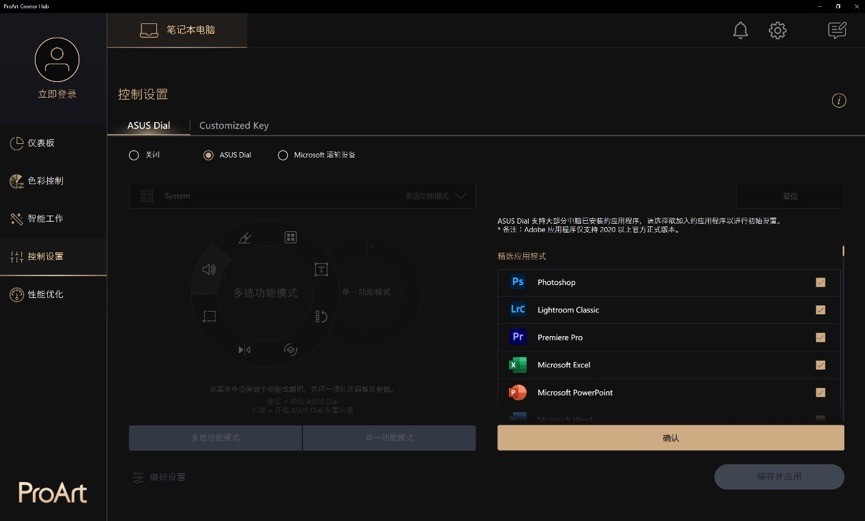Open 仪表板 dashboard in sidebar
Viewport: 865px width, 521px height.
pos(53,143)
